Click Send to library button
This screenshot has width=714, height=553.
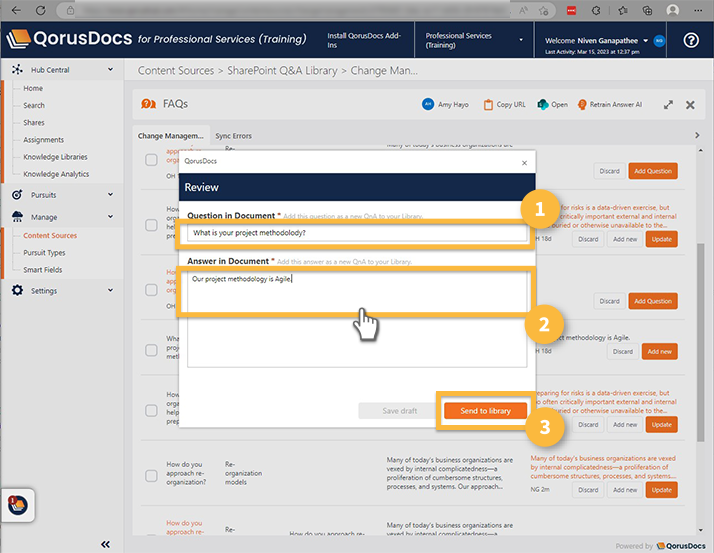click(485, 410)
